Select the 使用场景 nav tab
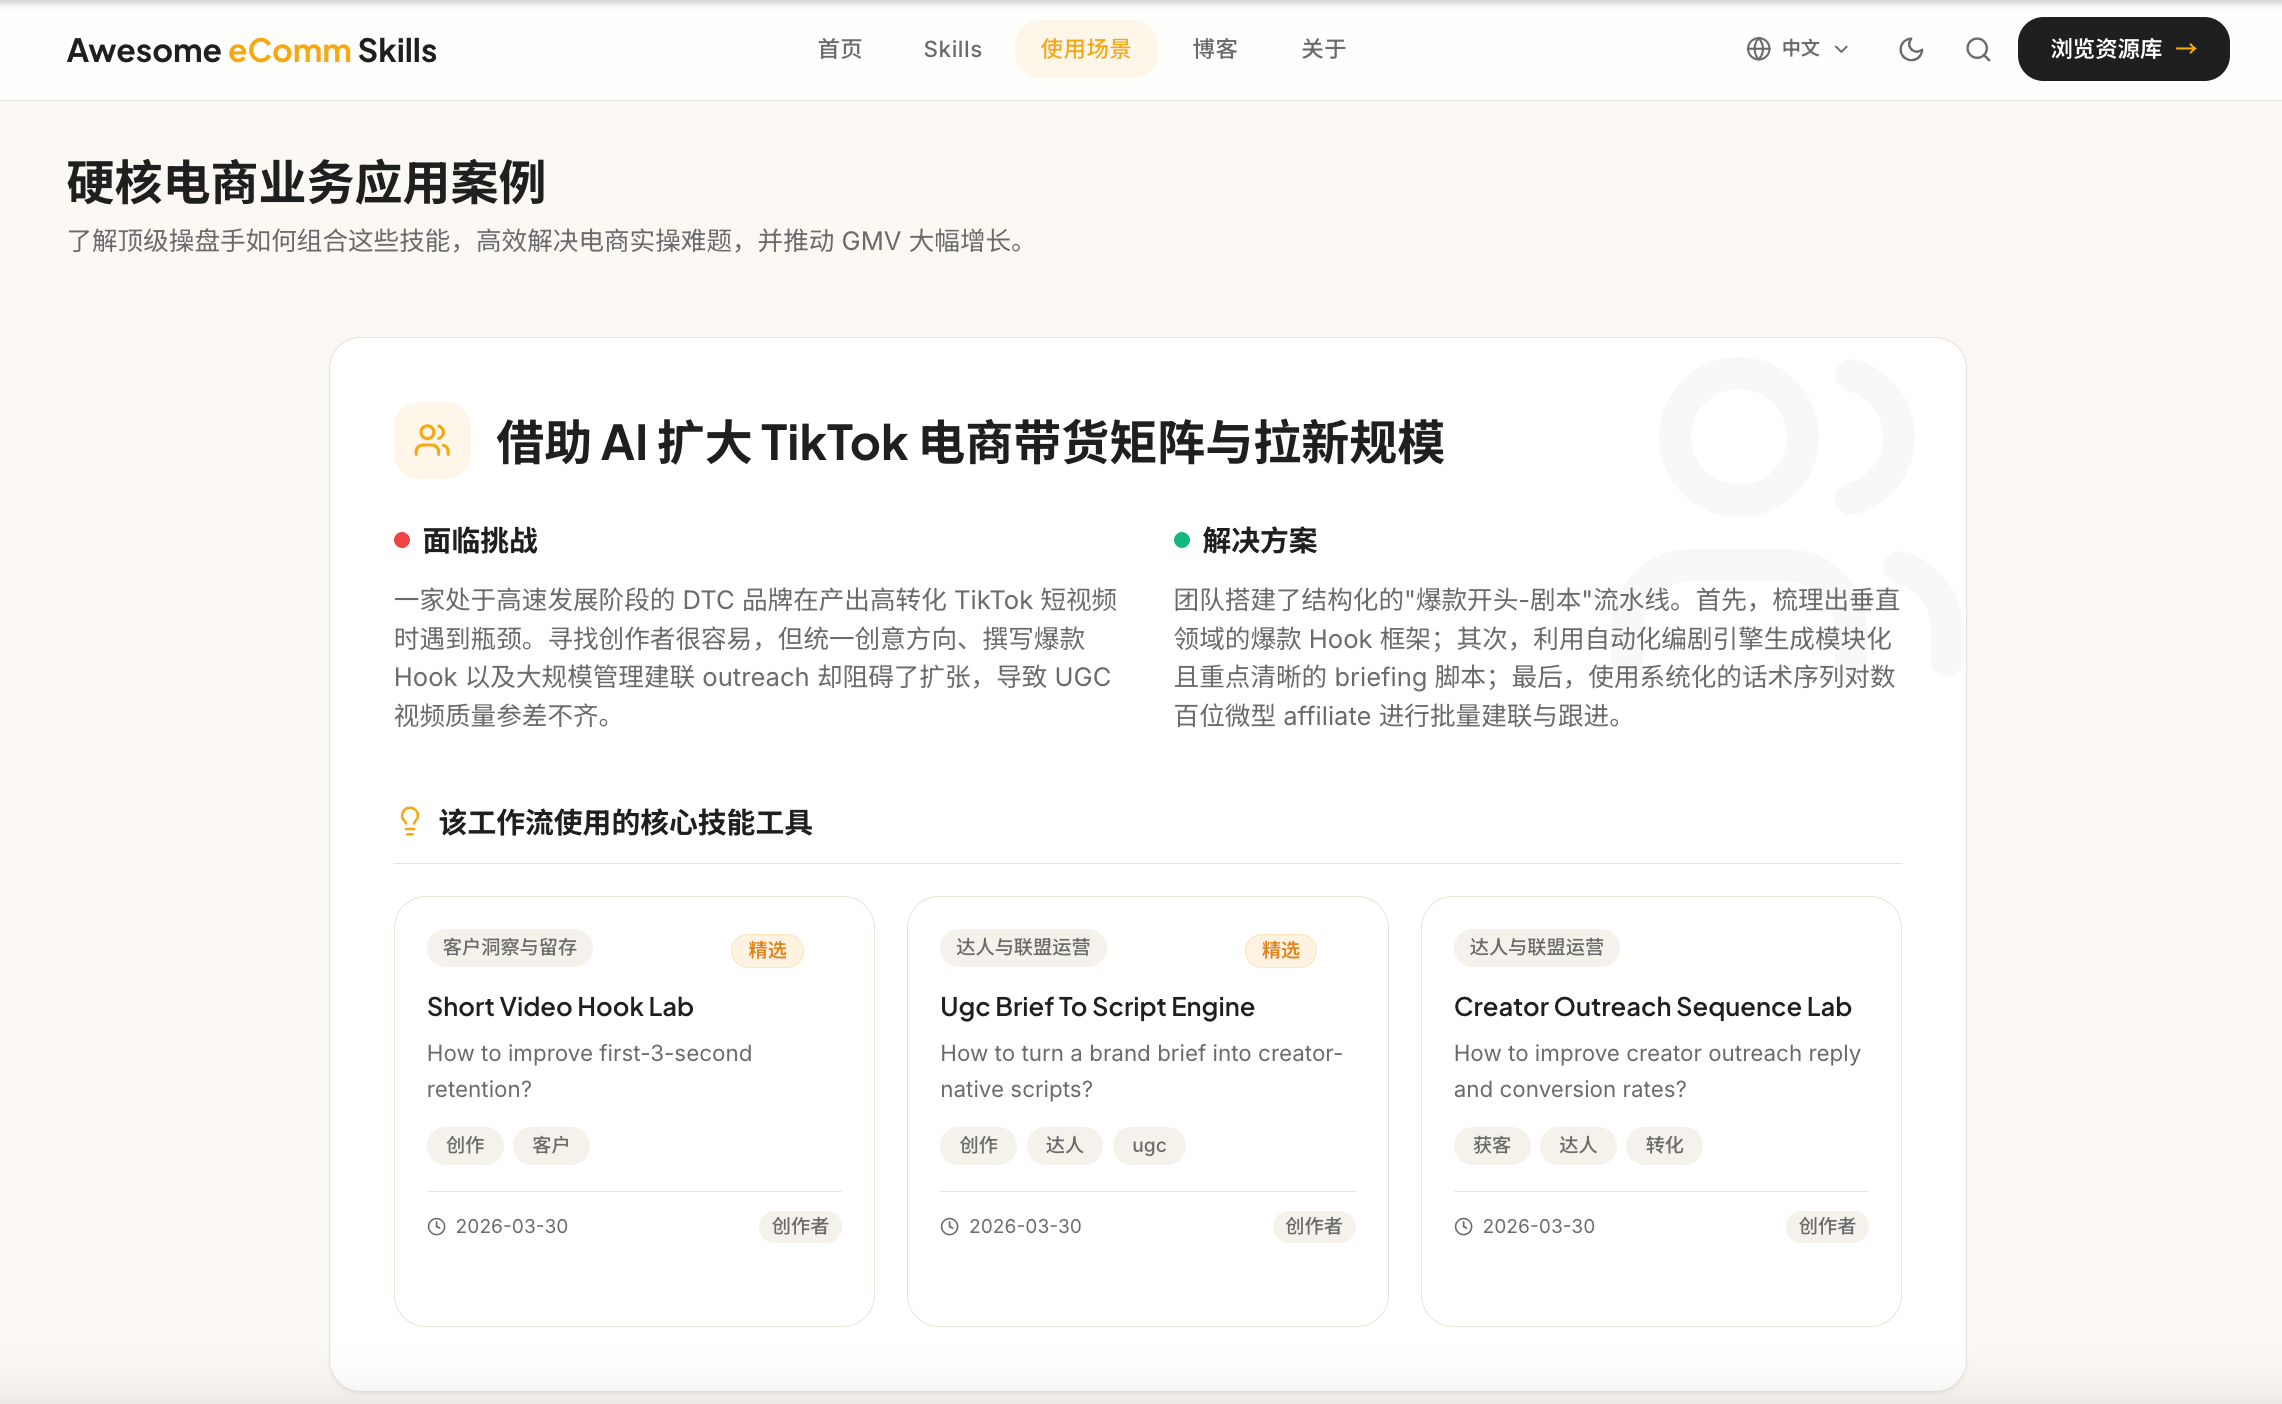The height and width of the screenshot is (1404, 2282). [x=1085, y=49]
